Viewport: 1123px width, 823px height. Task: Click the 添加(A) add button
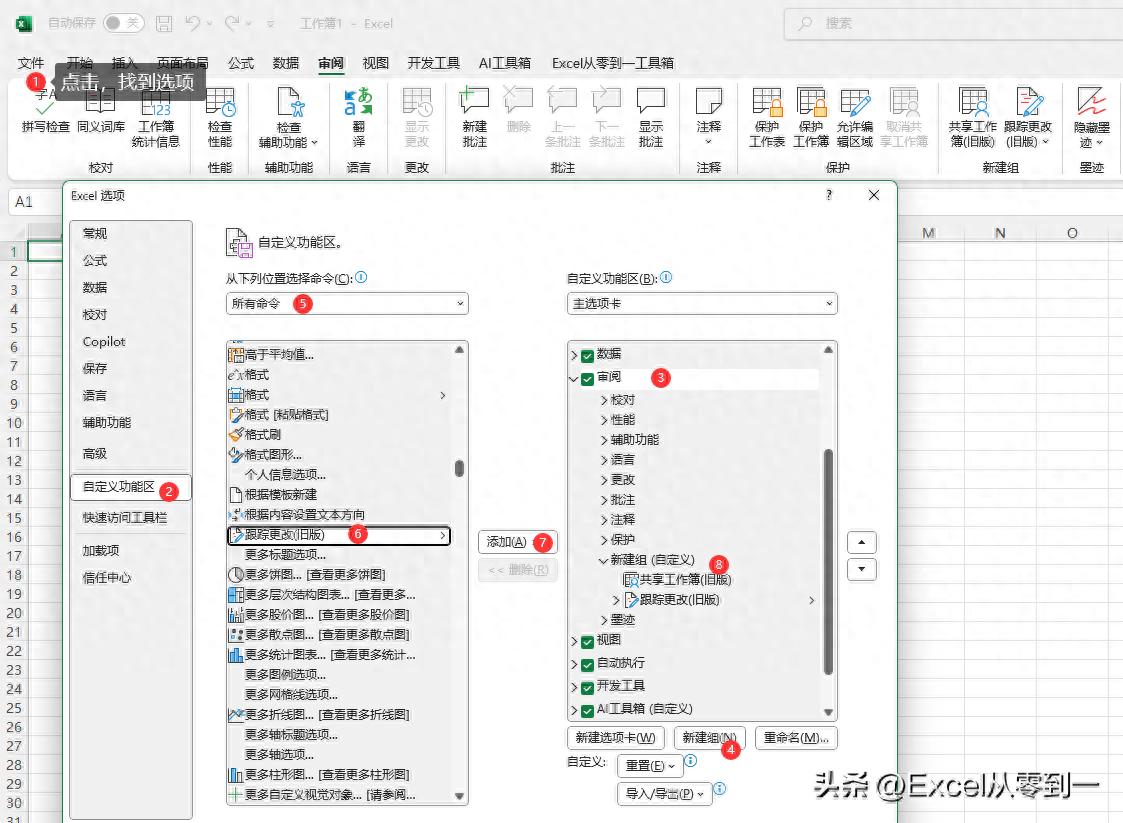click(518, 542)
